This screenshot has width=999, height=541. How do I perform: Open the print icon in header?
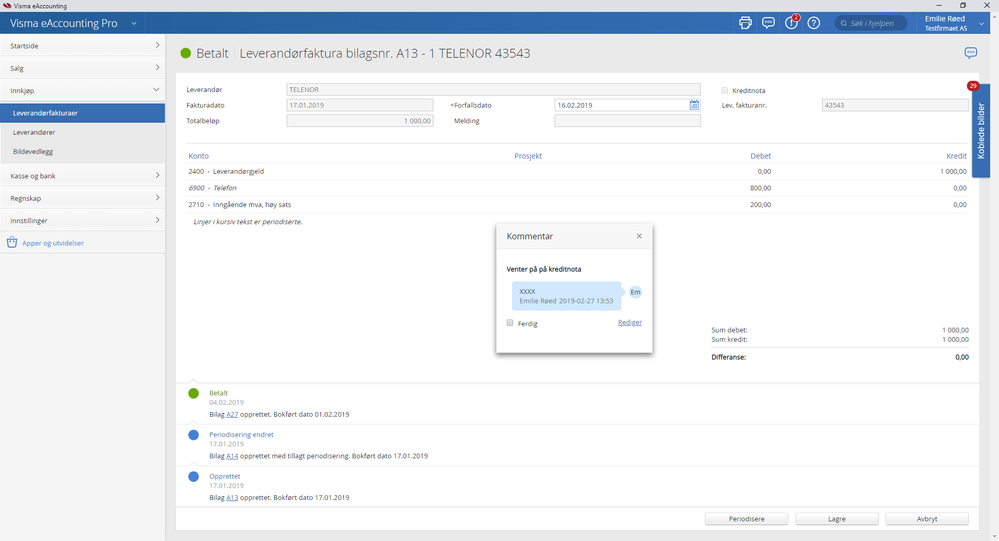point(745,23)
